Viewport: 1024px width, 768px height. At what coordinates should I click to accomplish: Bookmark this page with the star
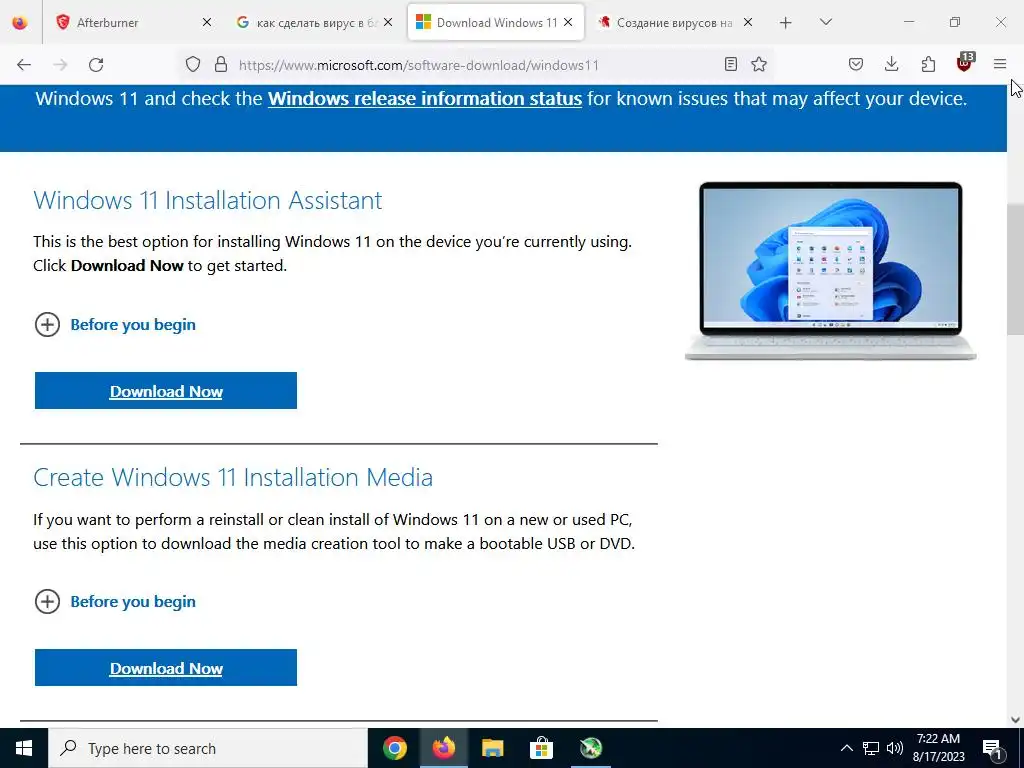pos(759,64)
